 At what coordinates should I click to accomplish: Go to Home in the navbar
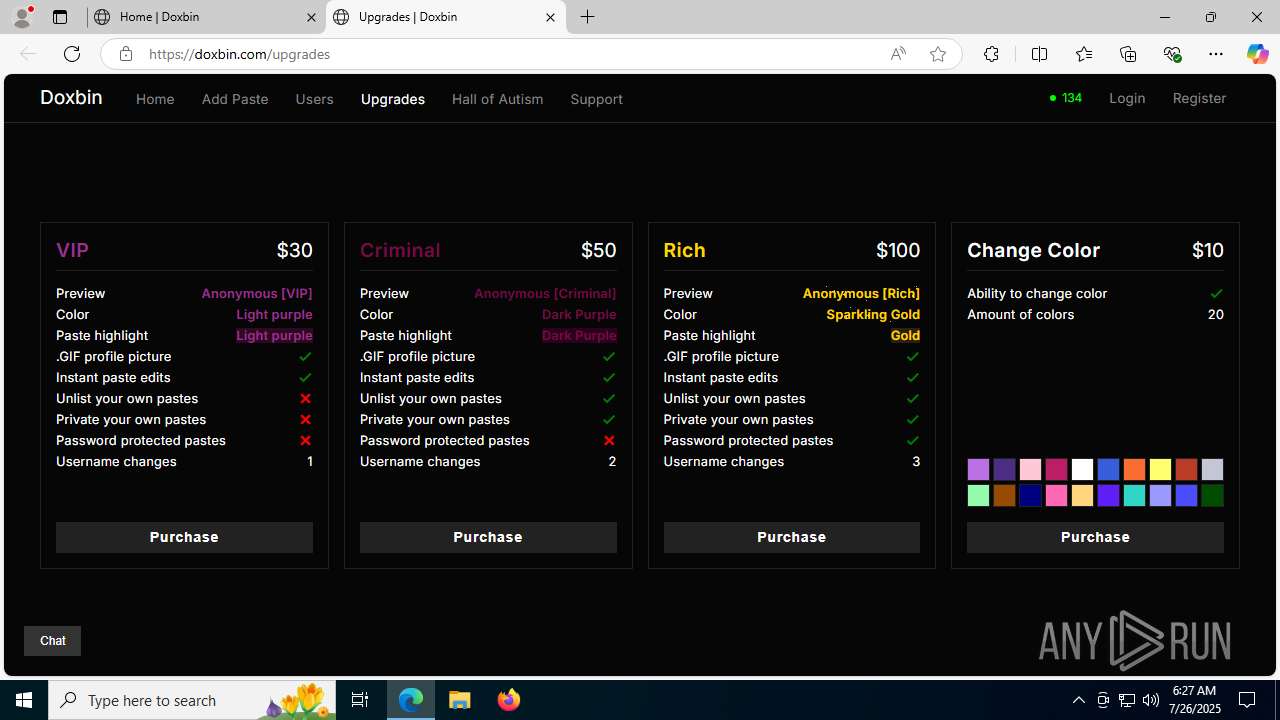[155, 99]
